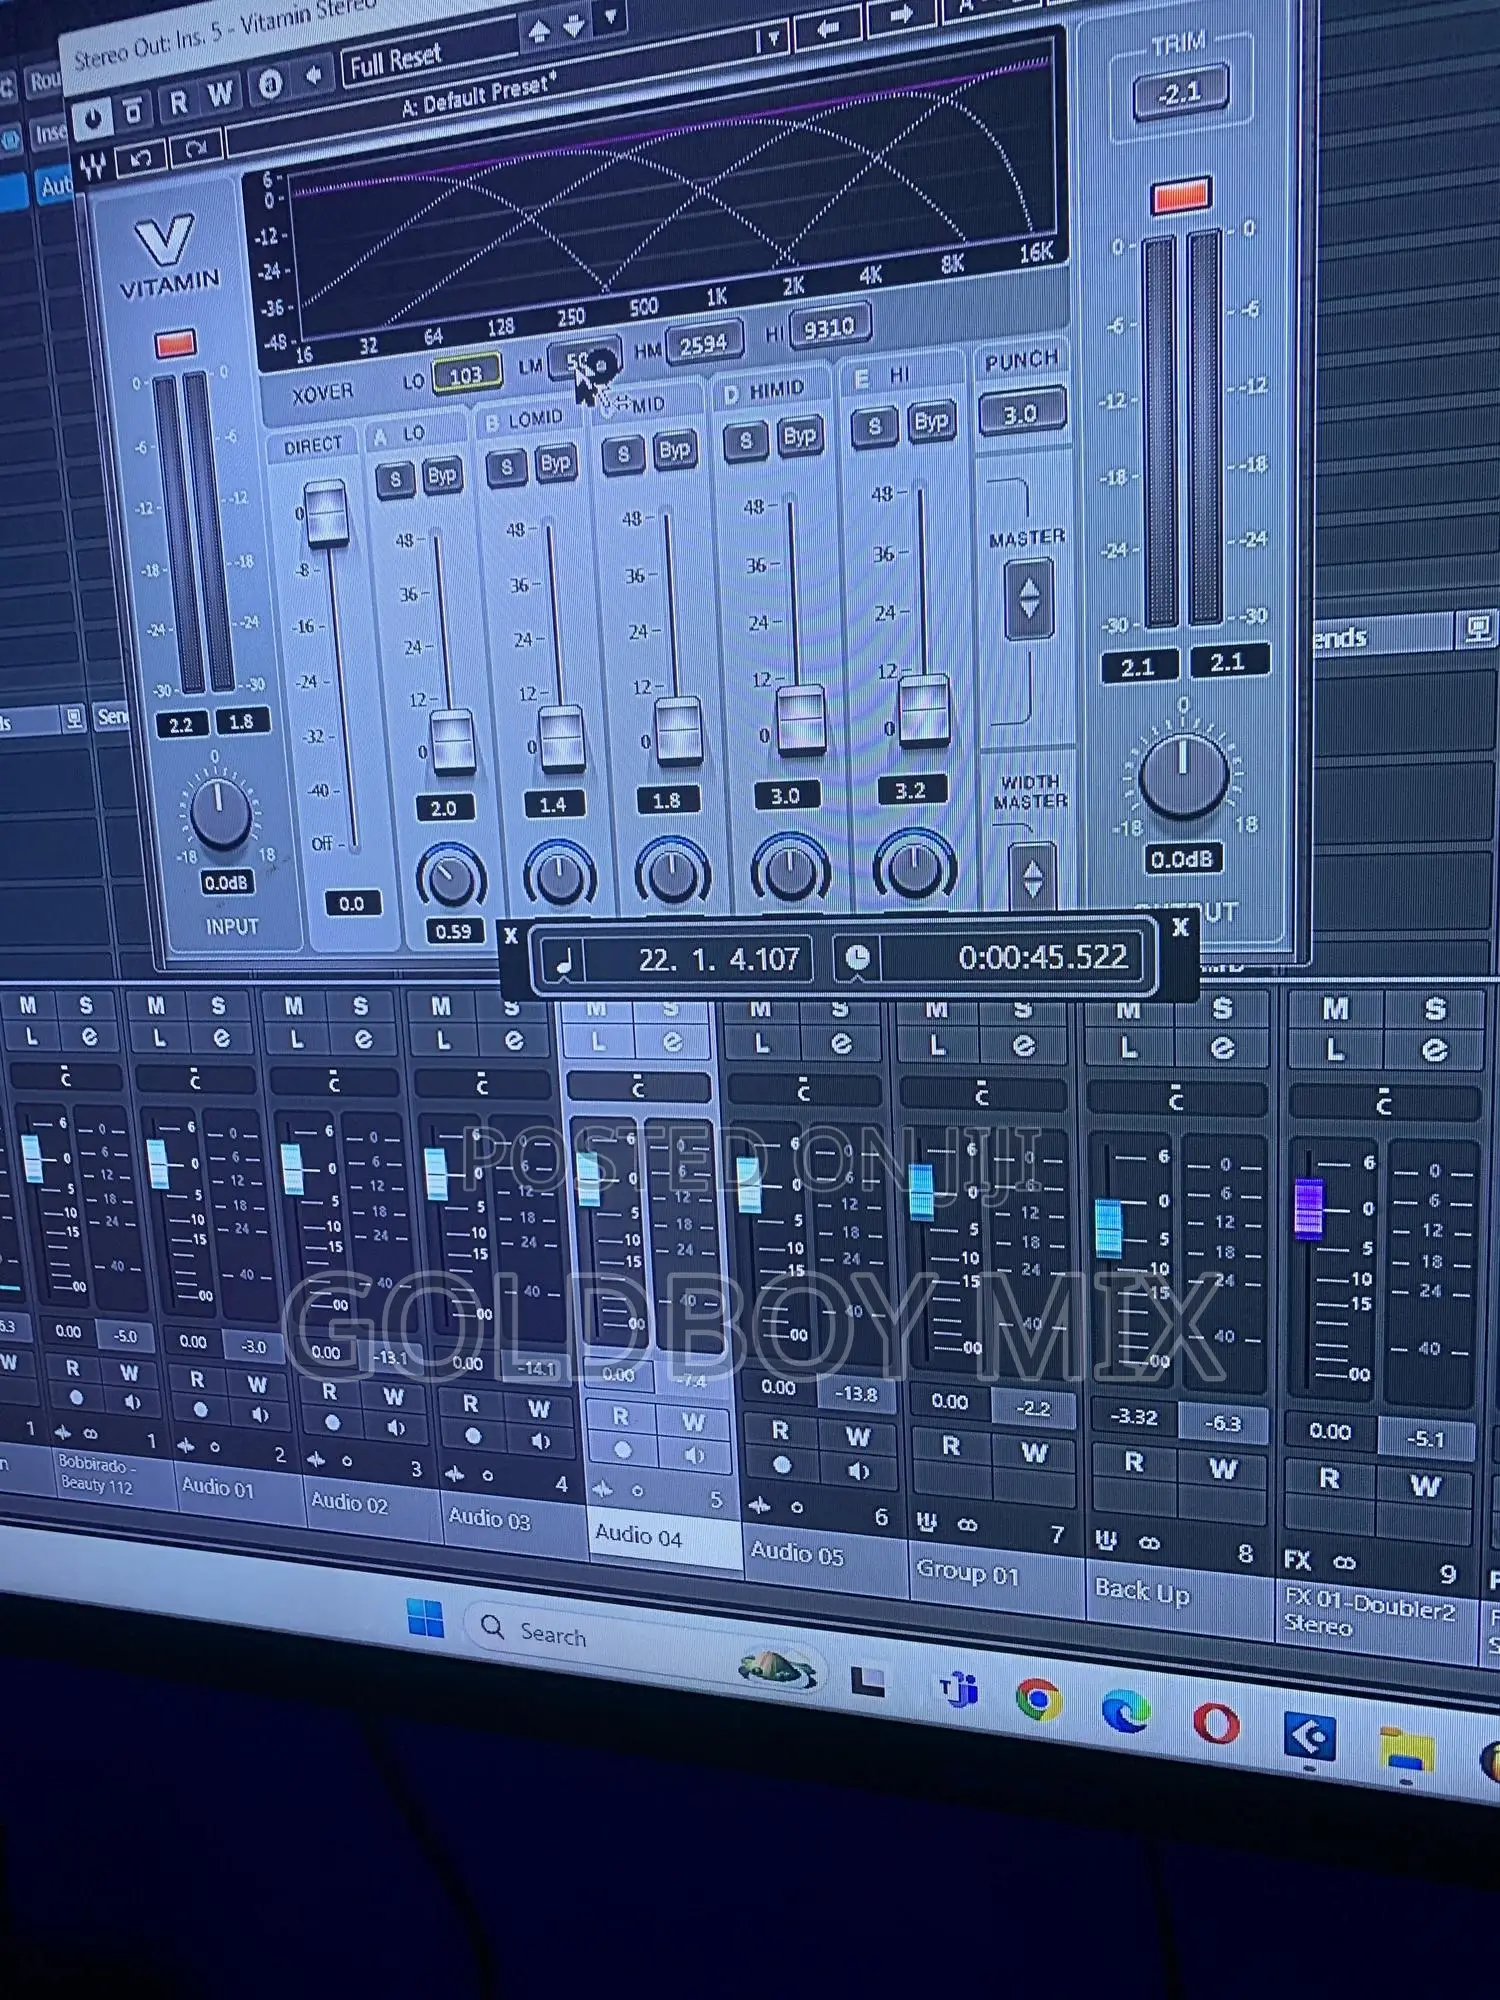
Task: Click the Vitamin INPUT gain knob
Action: coord(220,812)
